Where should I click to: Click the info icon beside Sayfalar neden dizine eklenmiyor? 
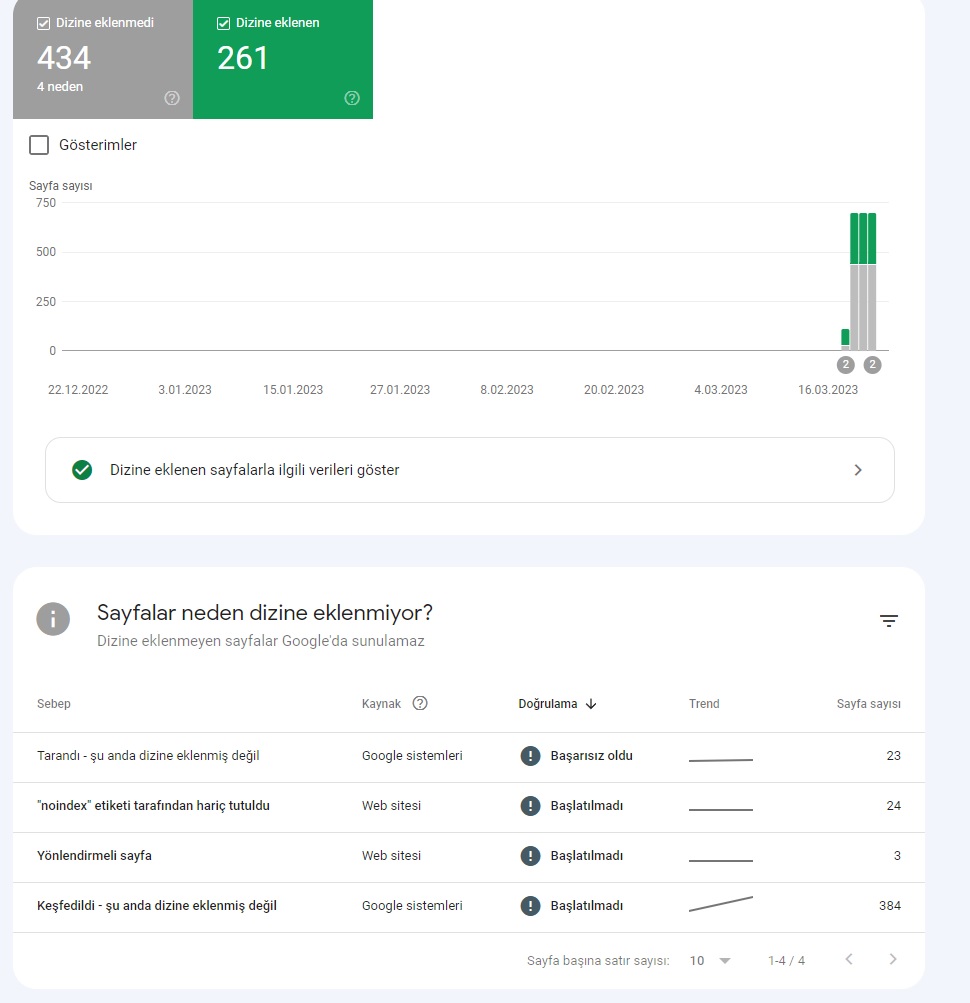pos(53,619)
